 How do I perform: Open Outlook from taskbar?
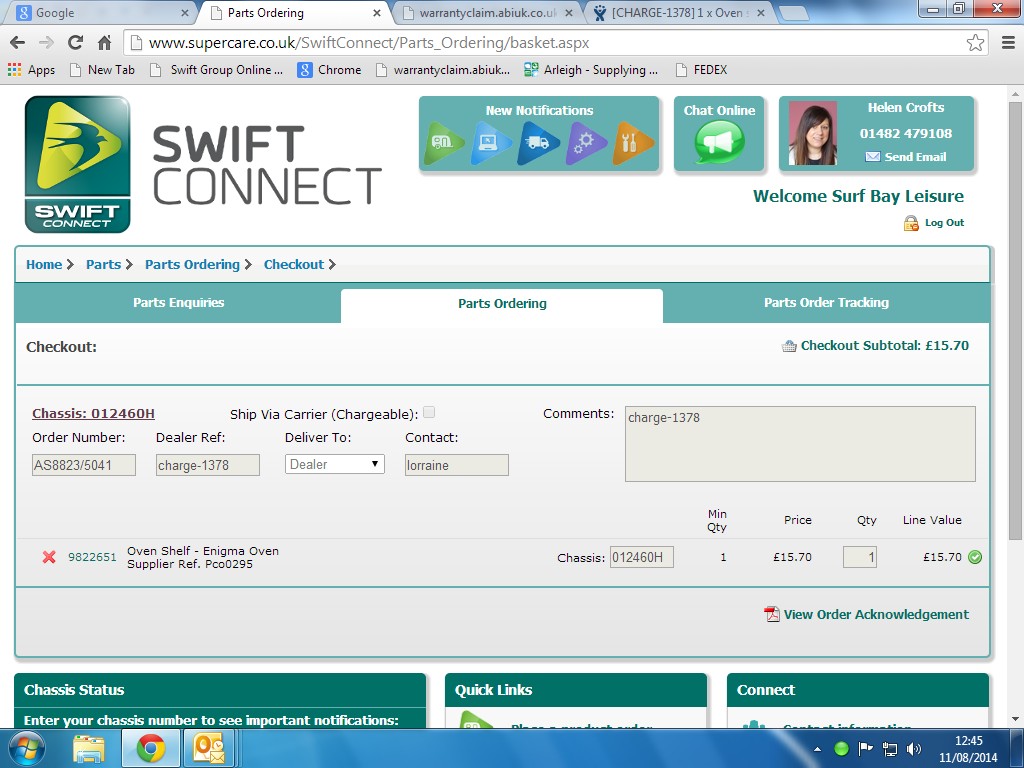pos(208,748)
